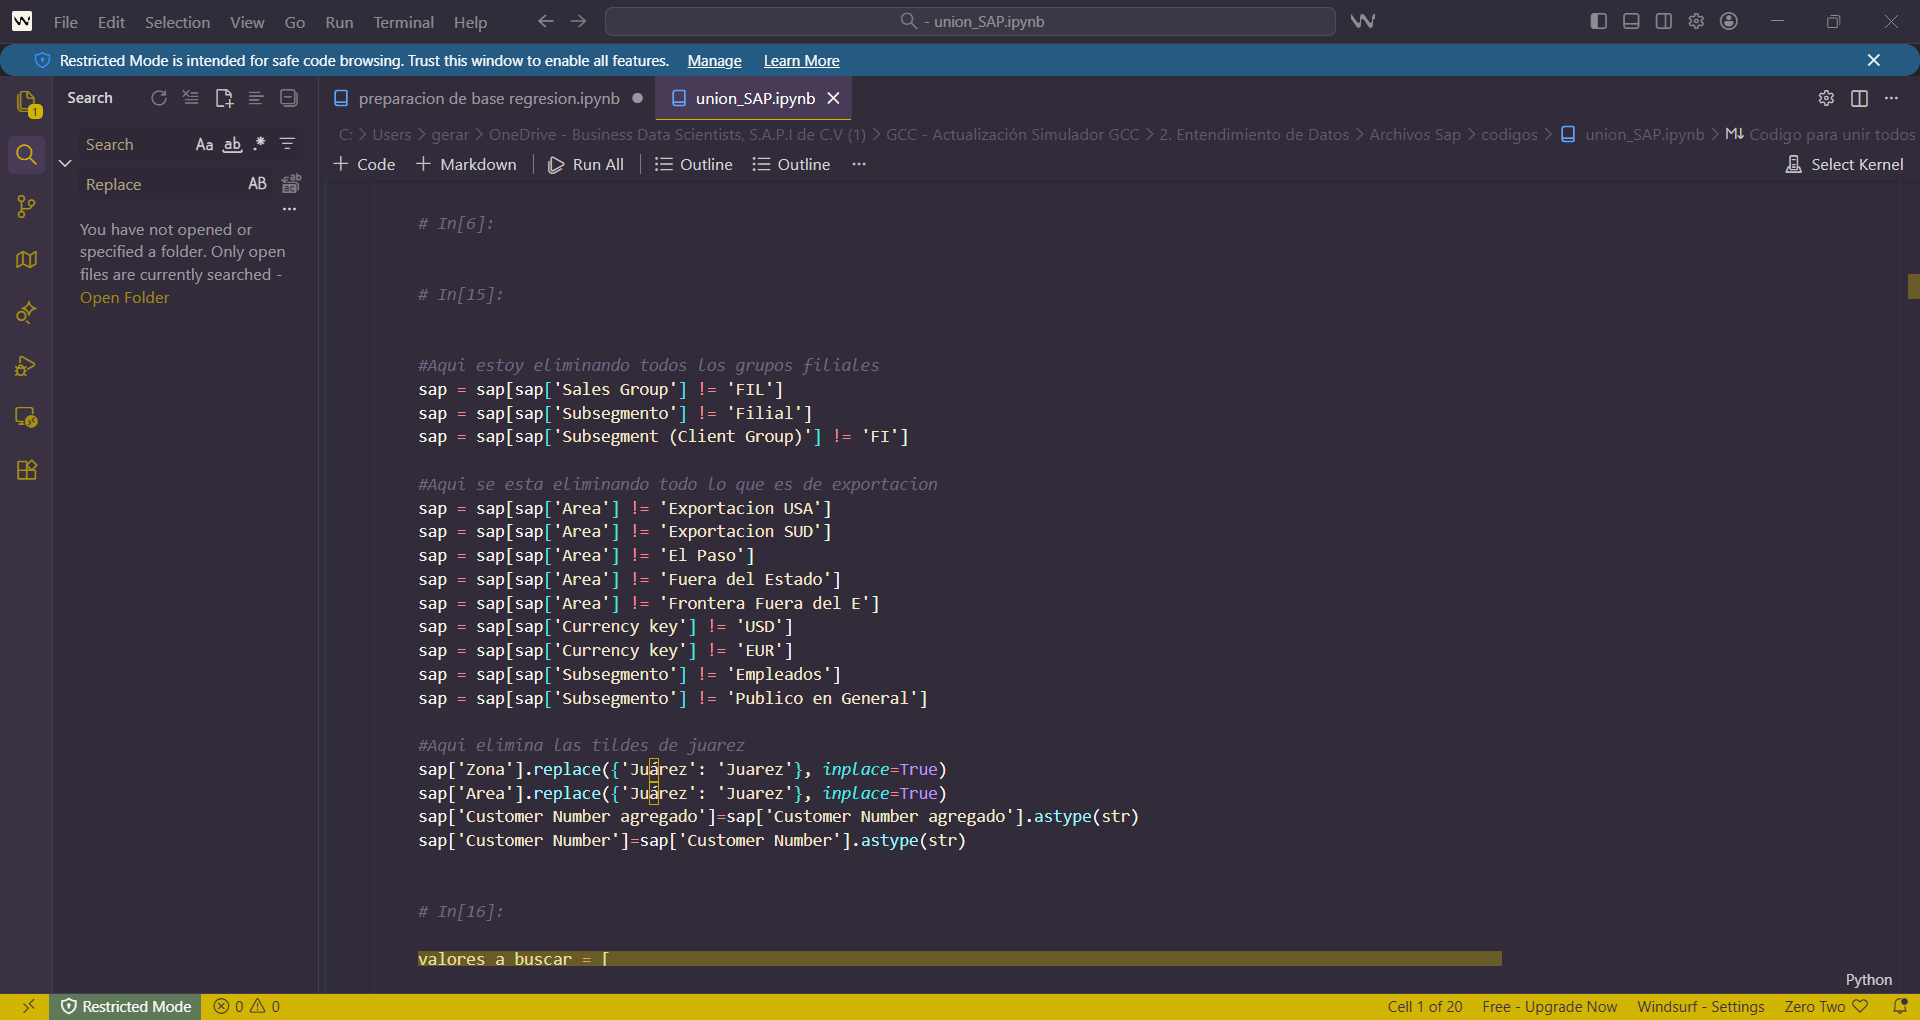Click the Refresh search results icon
The height and width of the screenshot is (1020, 1920).
[159, 98]
